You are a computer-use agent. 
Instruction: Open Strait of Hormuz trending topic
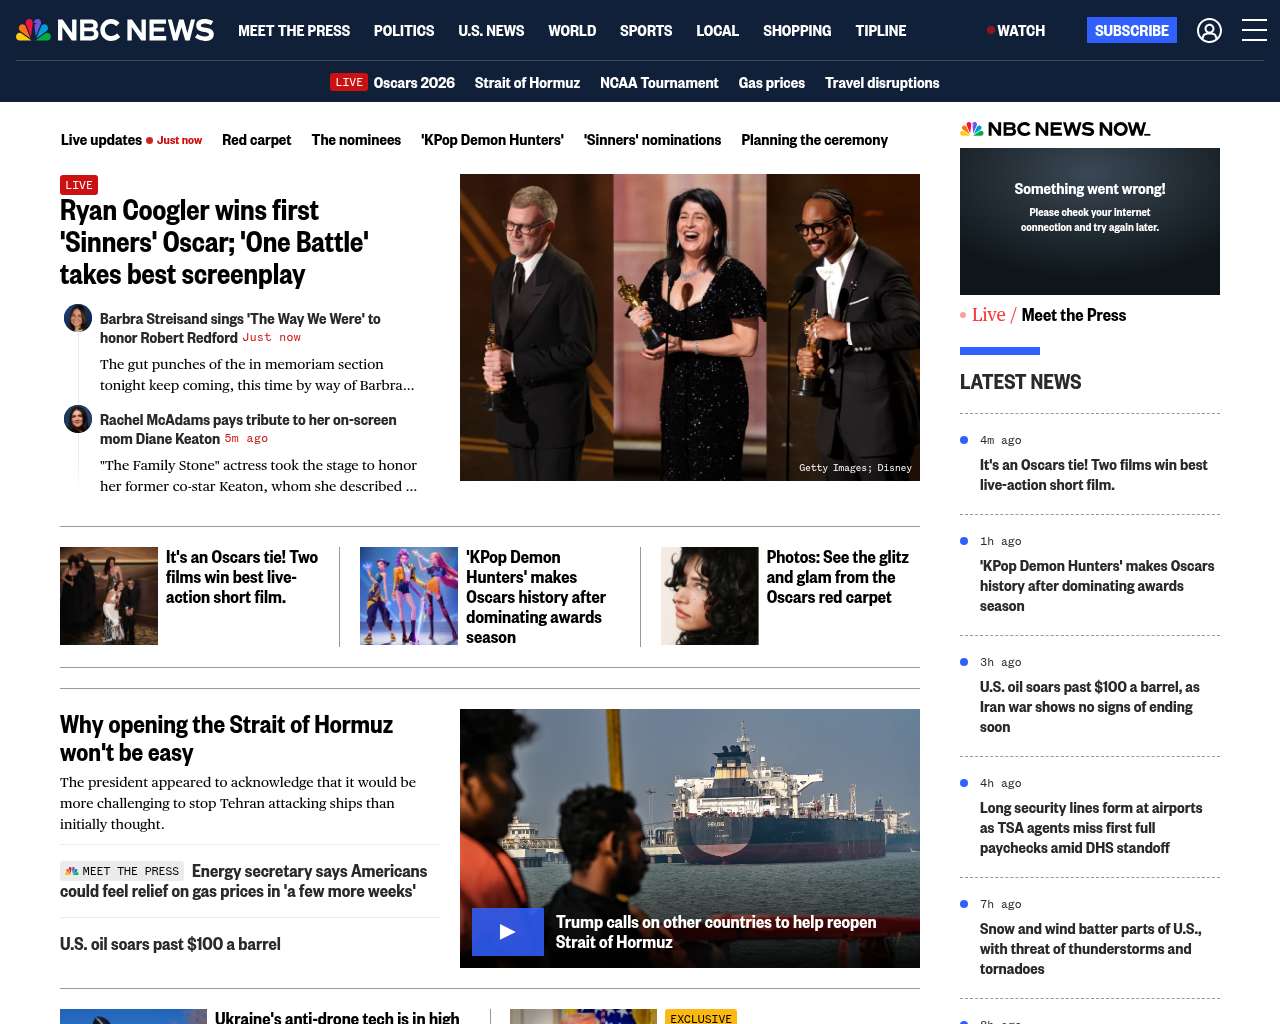(527, 83)
